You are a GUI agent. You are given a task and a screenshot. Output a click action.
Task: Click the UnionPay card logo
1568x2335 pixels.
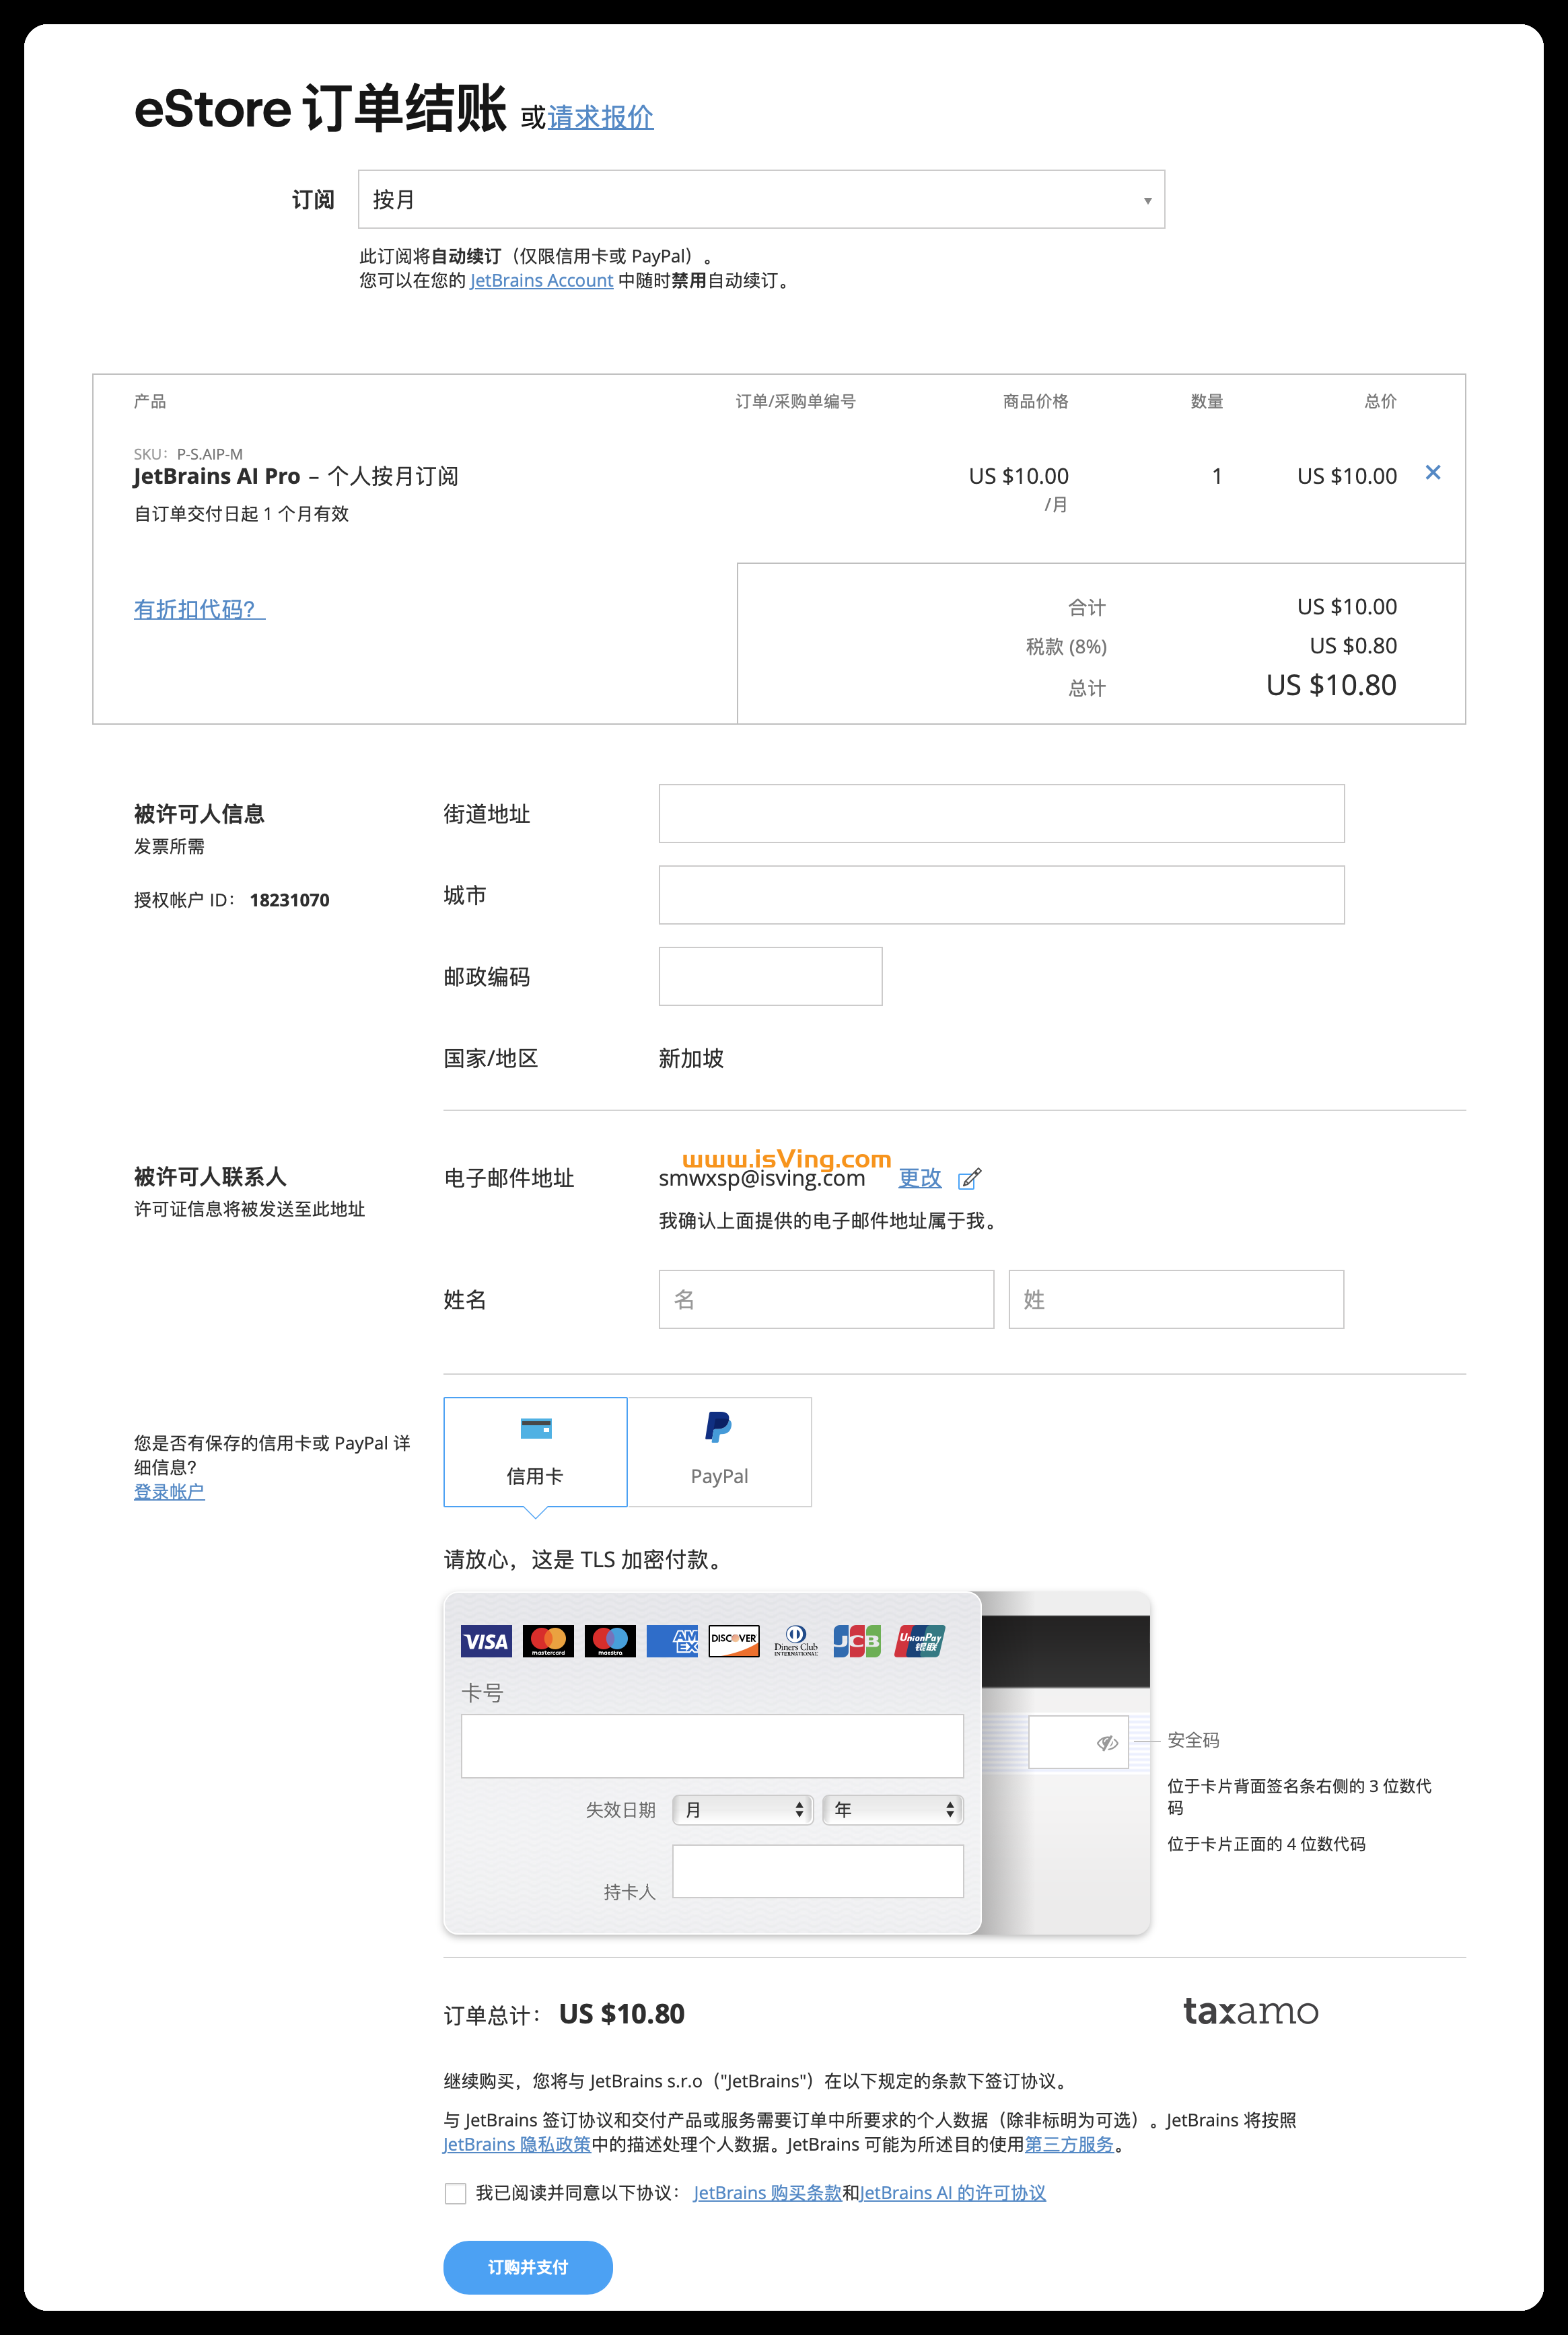[920, 1641]
